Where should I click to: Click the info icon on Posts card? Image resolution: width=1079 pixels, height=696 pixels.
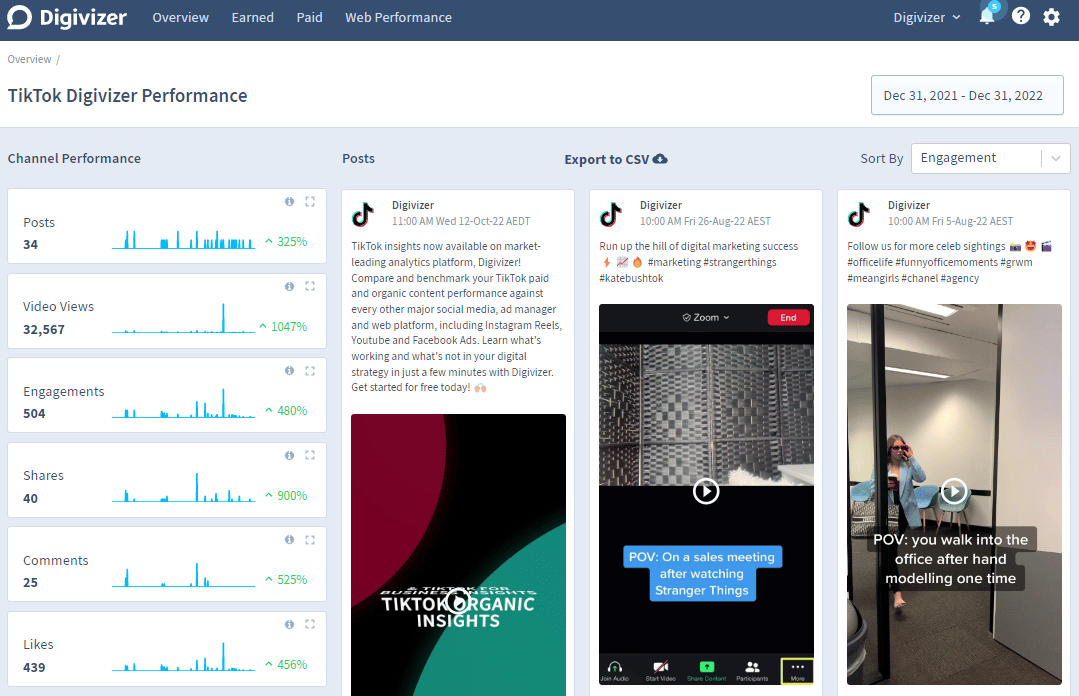click(290, 202)
